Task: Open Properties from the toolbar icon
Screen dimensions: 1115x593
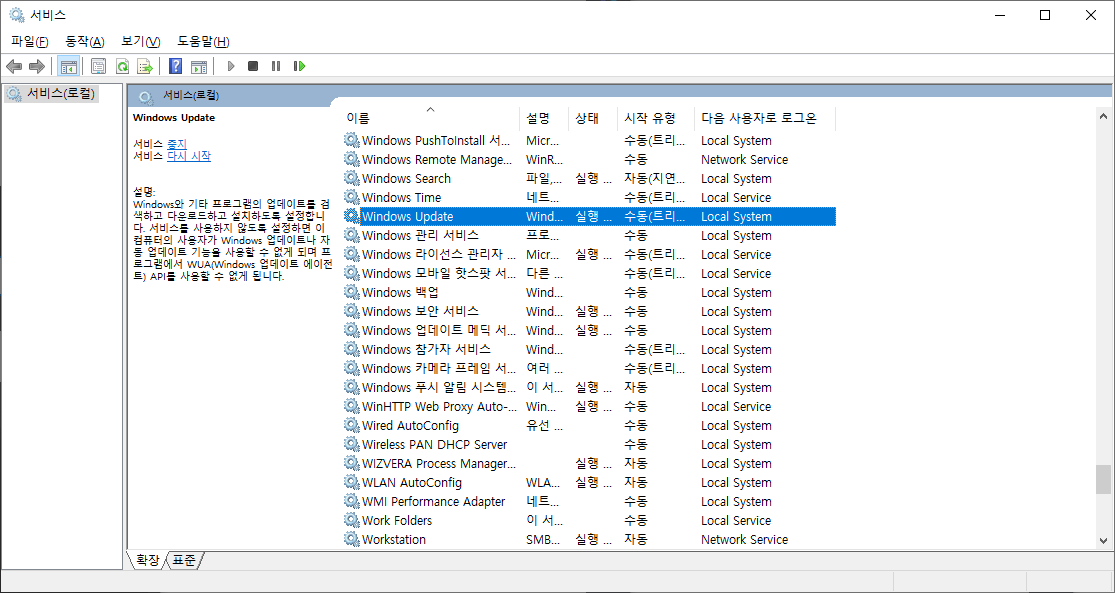Action: (98, 66)
